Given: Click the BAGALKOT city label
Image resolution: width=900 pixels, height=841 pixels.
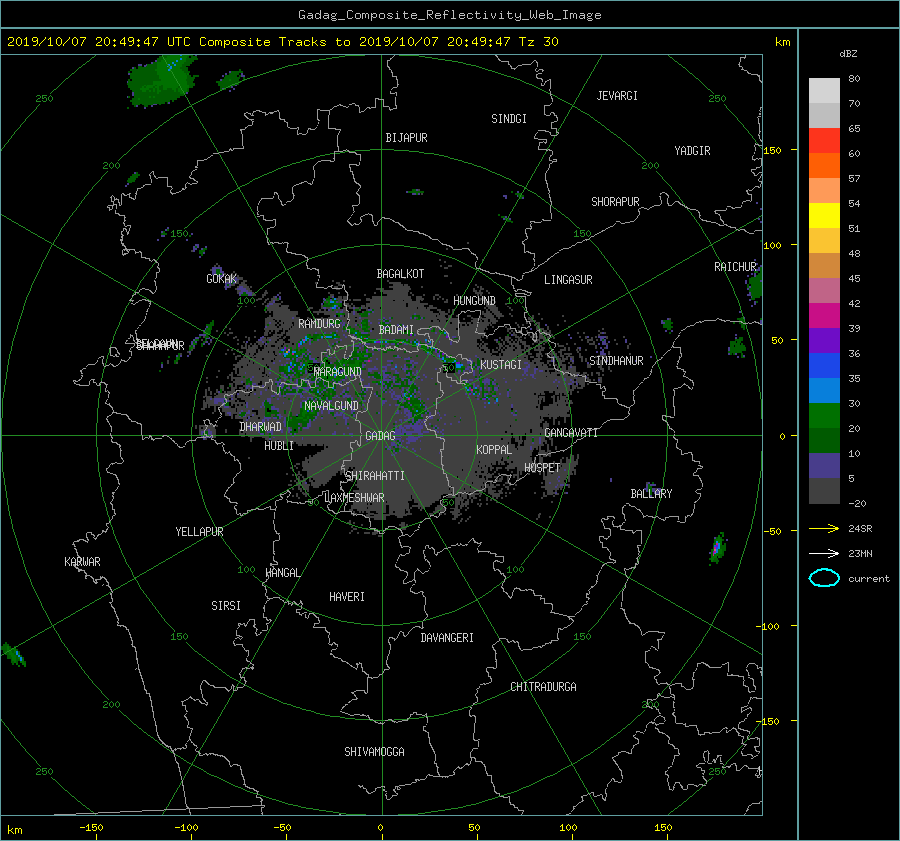Looking at the screenshot, I should [x=400, y=274].
